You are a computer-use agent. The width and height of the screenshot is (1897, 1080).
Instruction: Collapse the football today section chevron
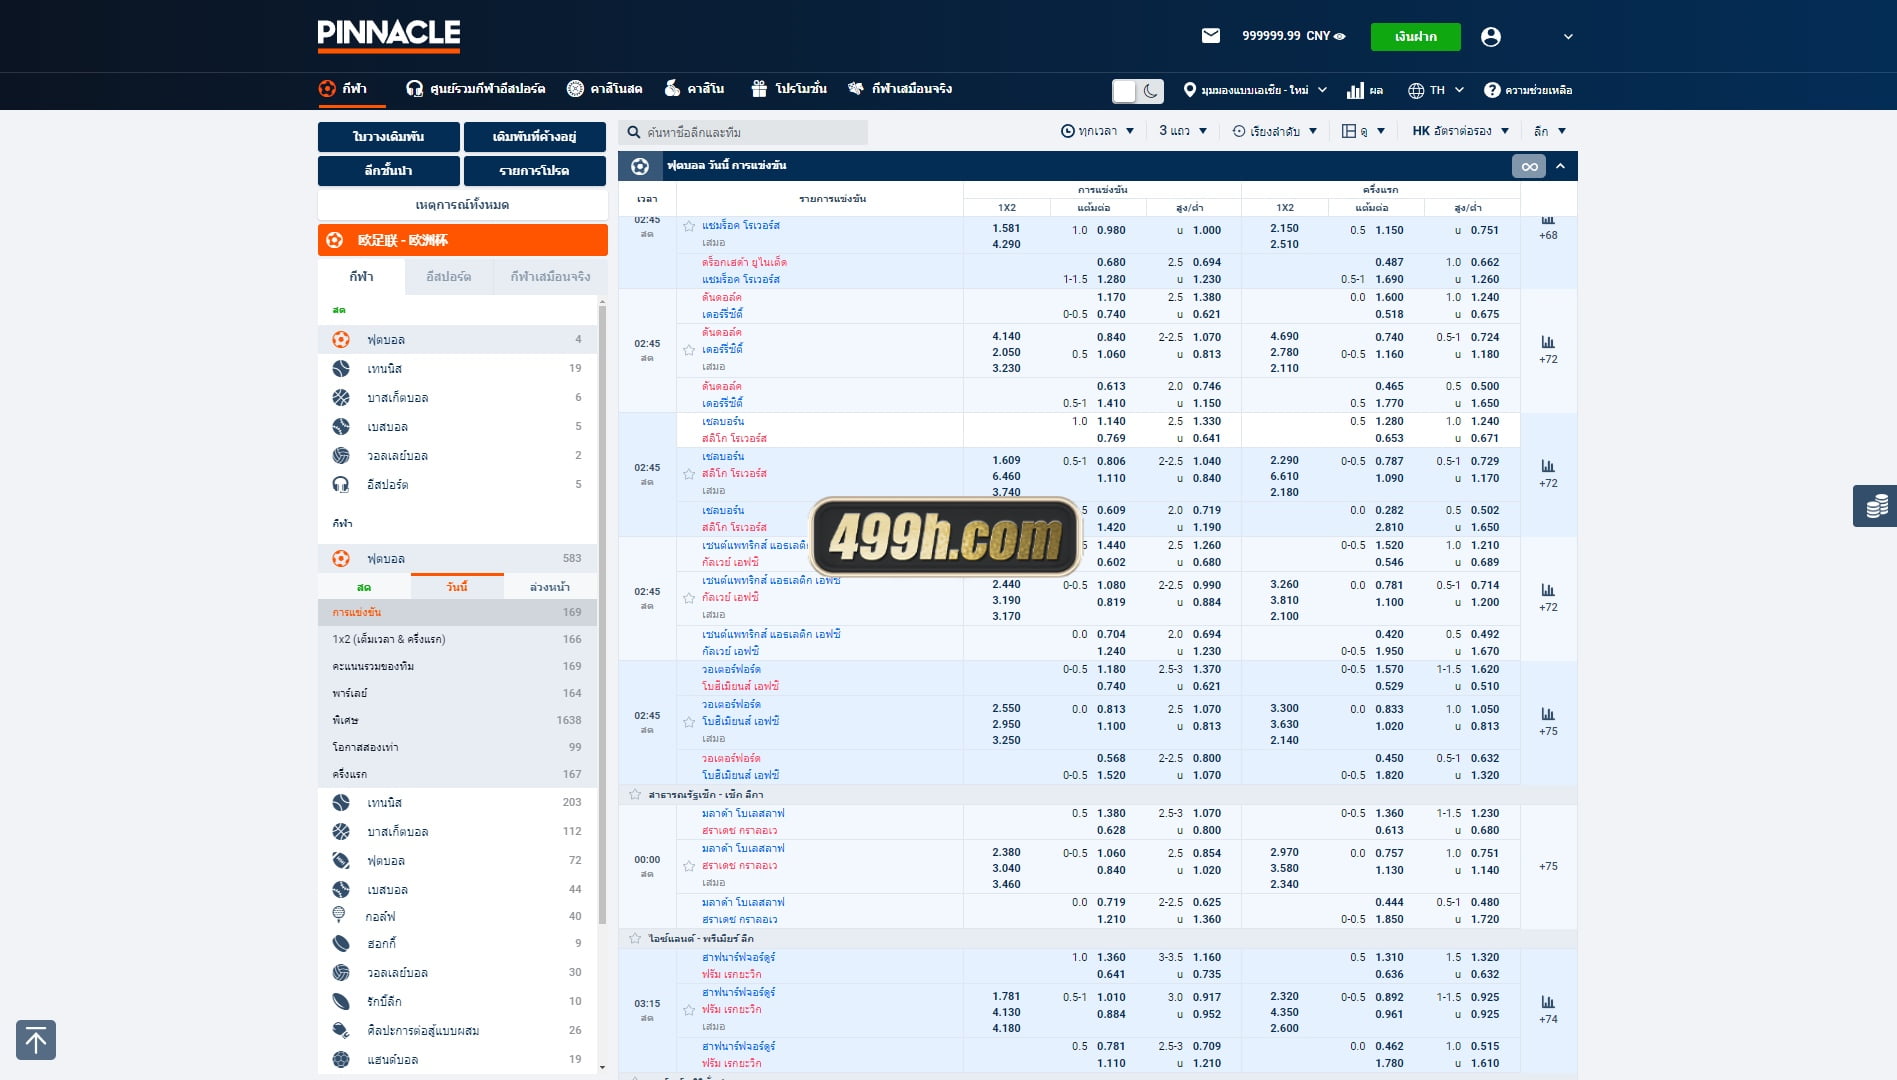(1560, 166)
